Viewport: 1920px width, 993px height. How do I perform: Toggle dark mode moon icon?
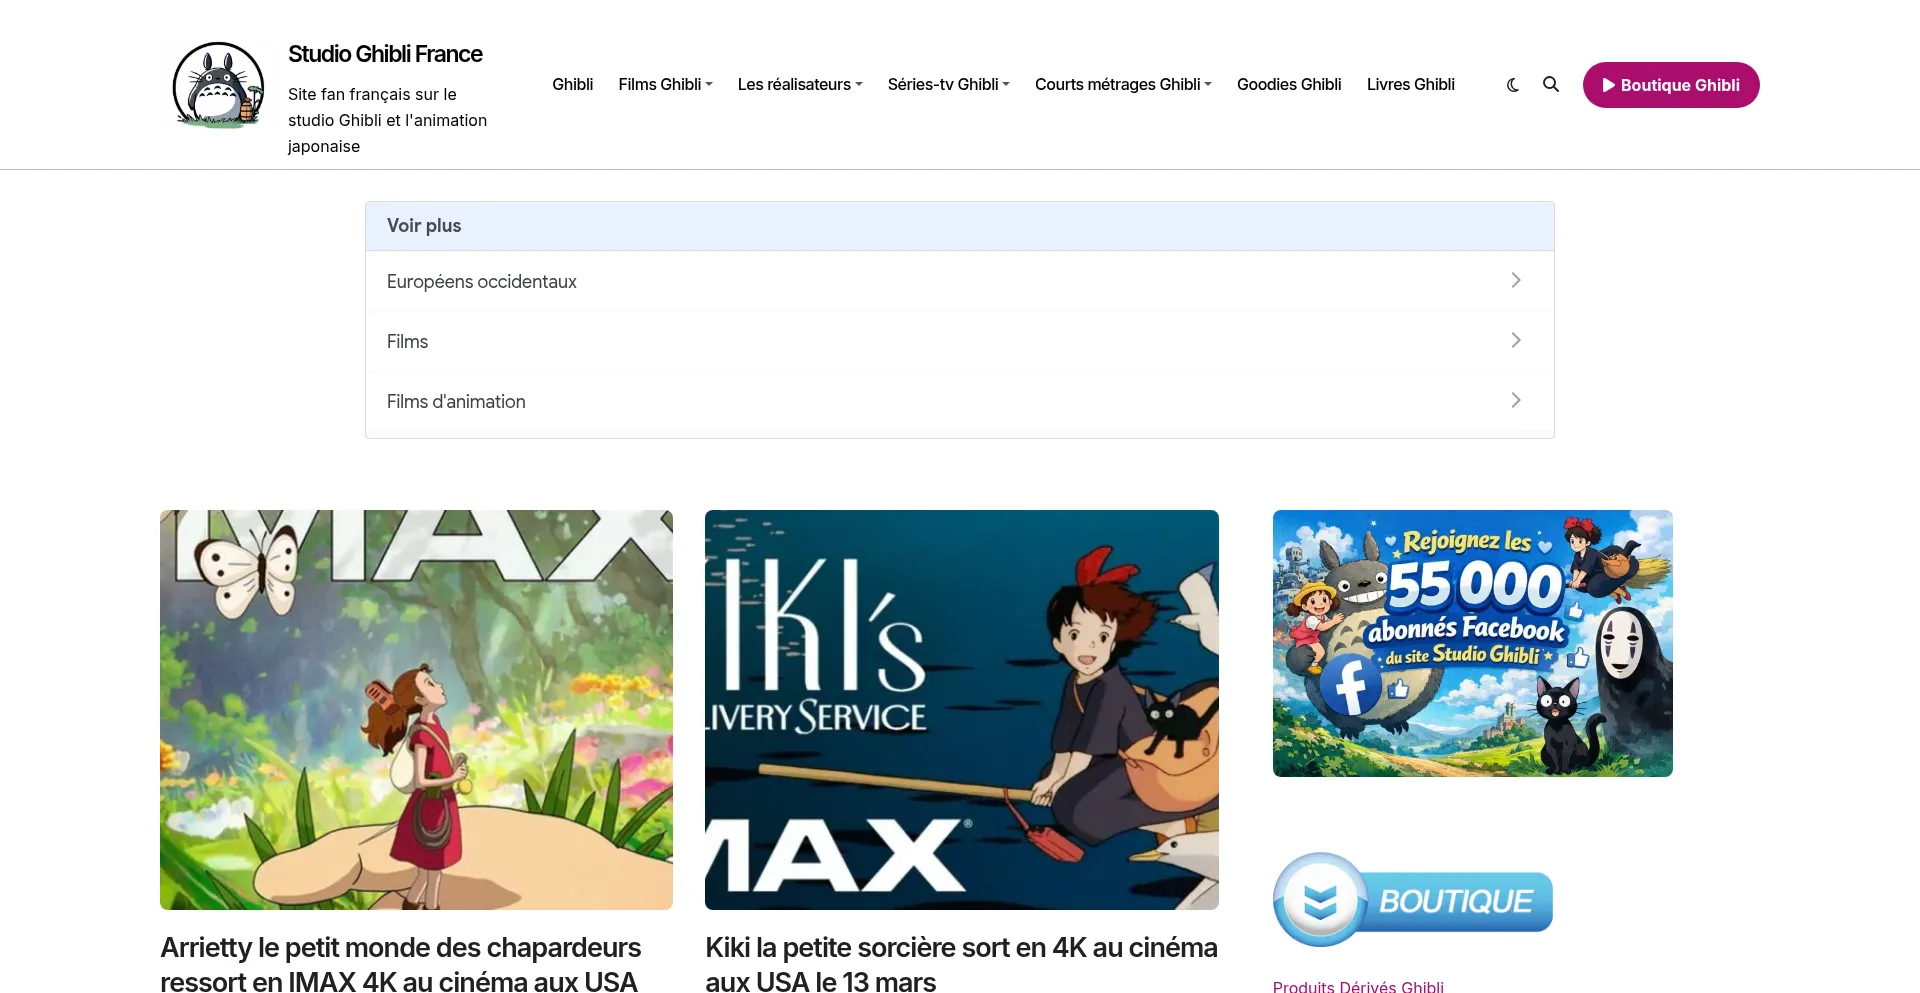tap(1513, 85)
